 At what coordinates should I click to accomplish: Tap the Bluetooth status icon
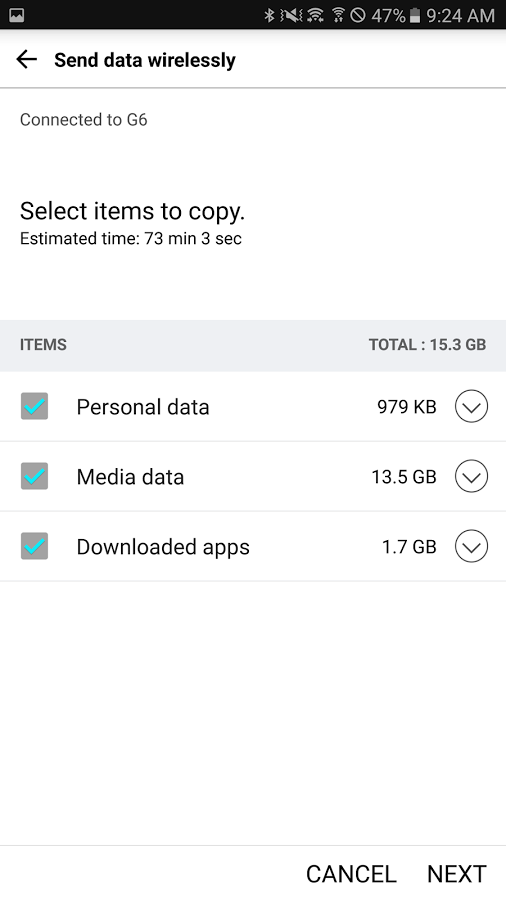269,15
